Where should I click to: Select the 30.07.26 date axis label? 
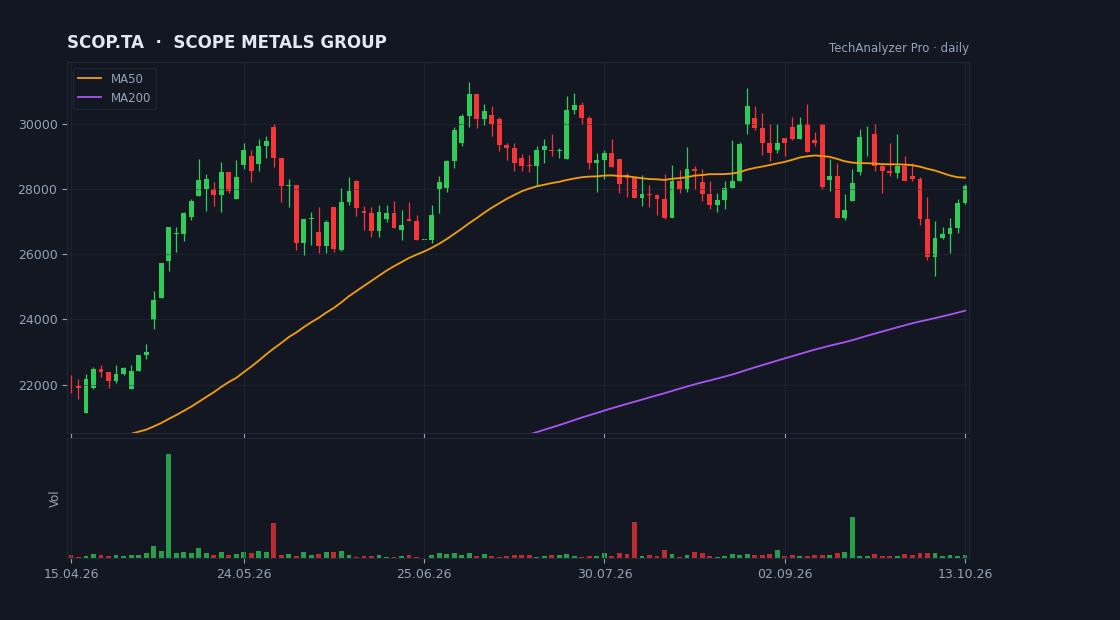click(x=605, y=574)
